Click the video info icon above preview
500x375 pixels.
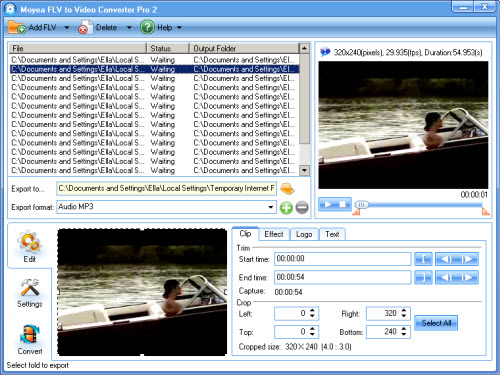click(325, 52)
